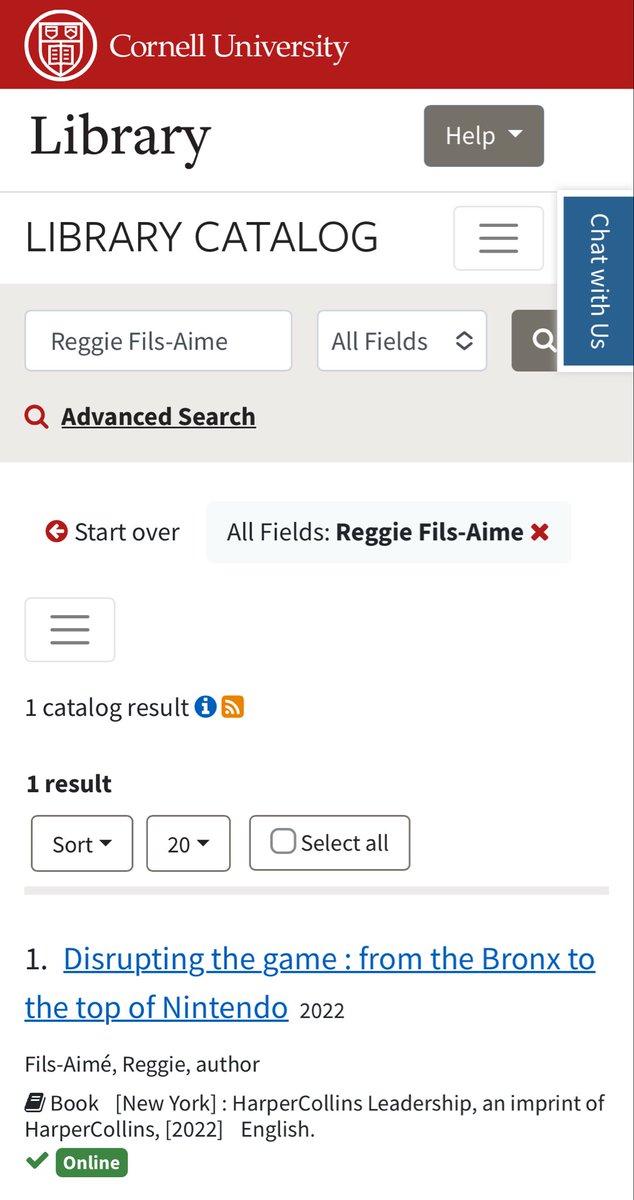The image size is (634, 1200).
Task: Open the LIBRARY CATALOG title link
Action: coord(202,238)
